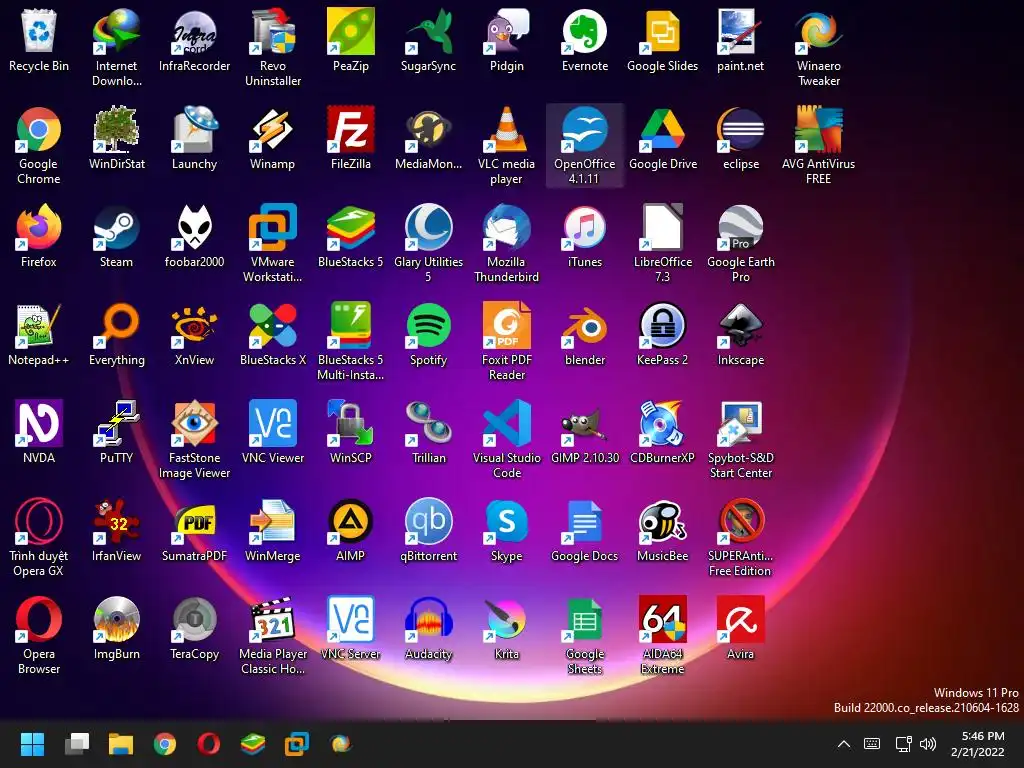Click the iTunes desktop icon
The height and width of the screenshot is (768, 1024).
[584, 229]
